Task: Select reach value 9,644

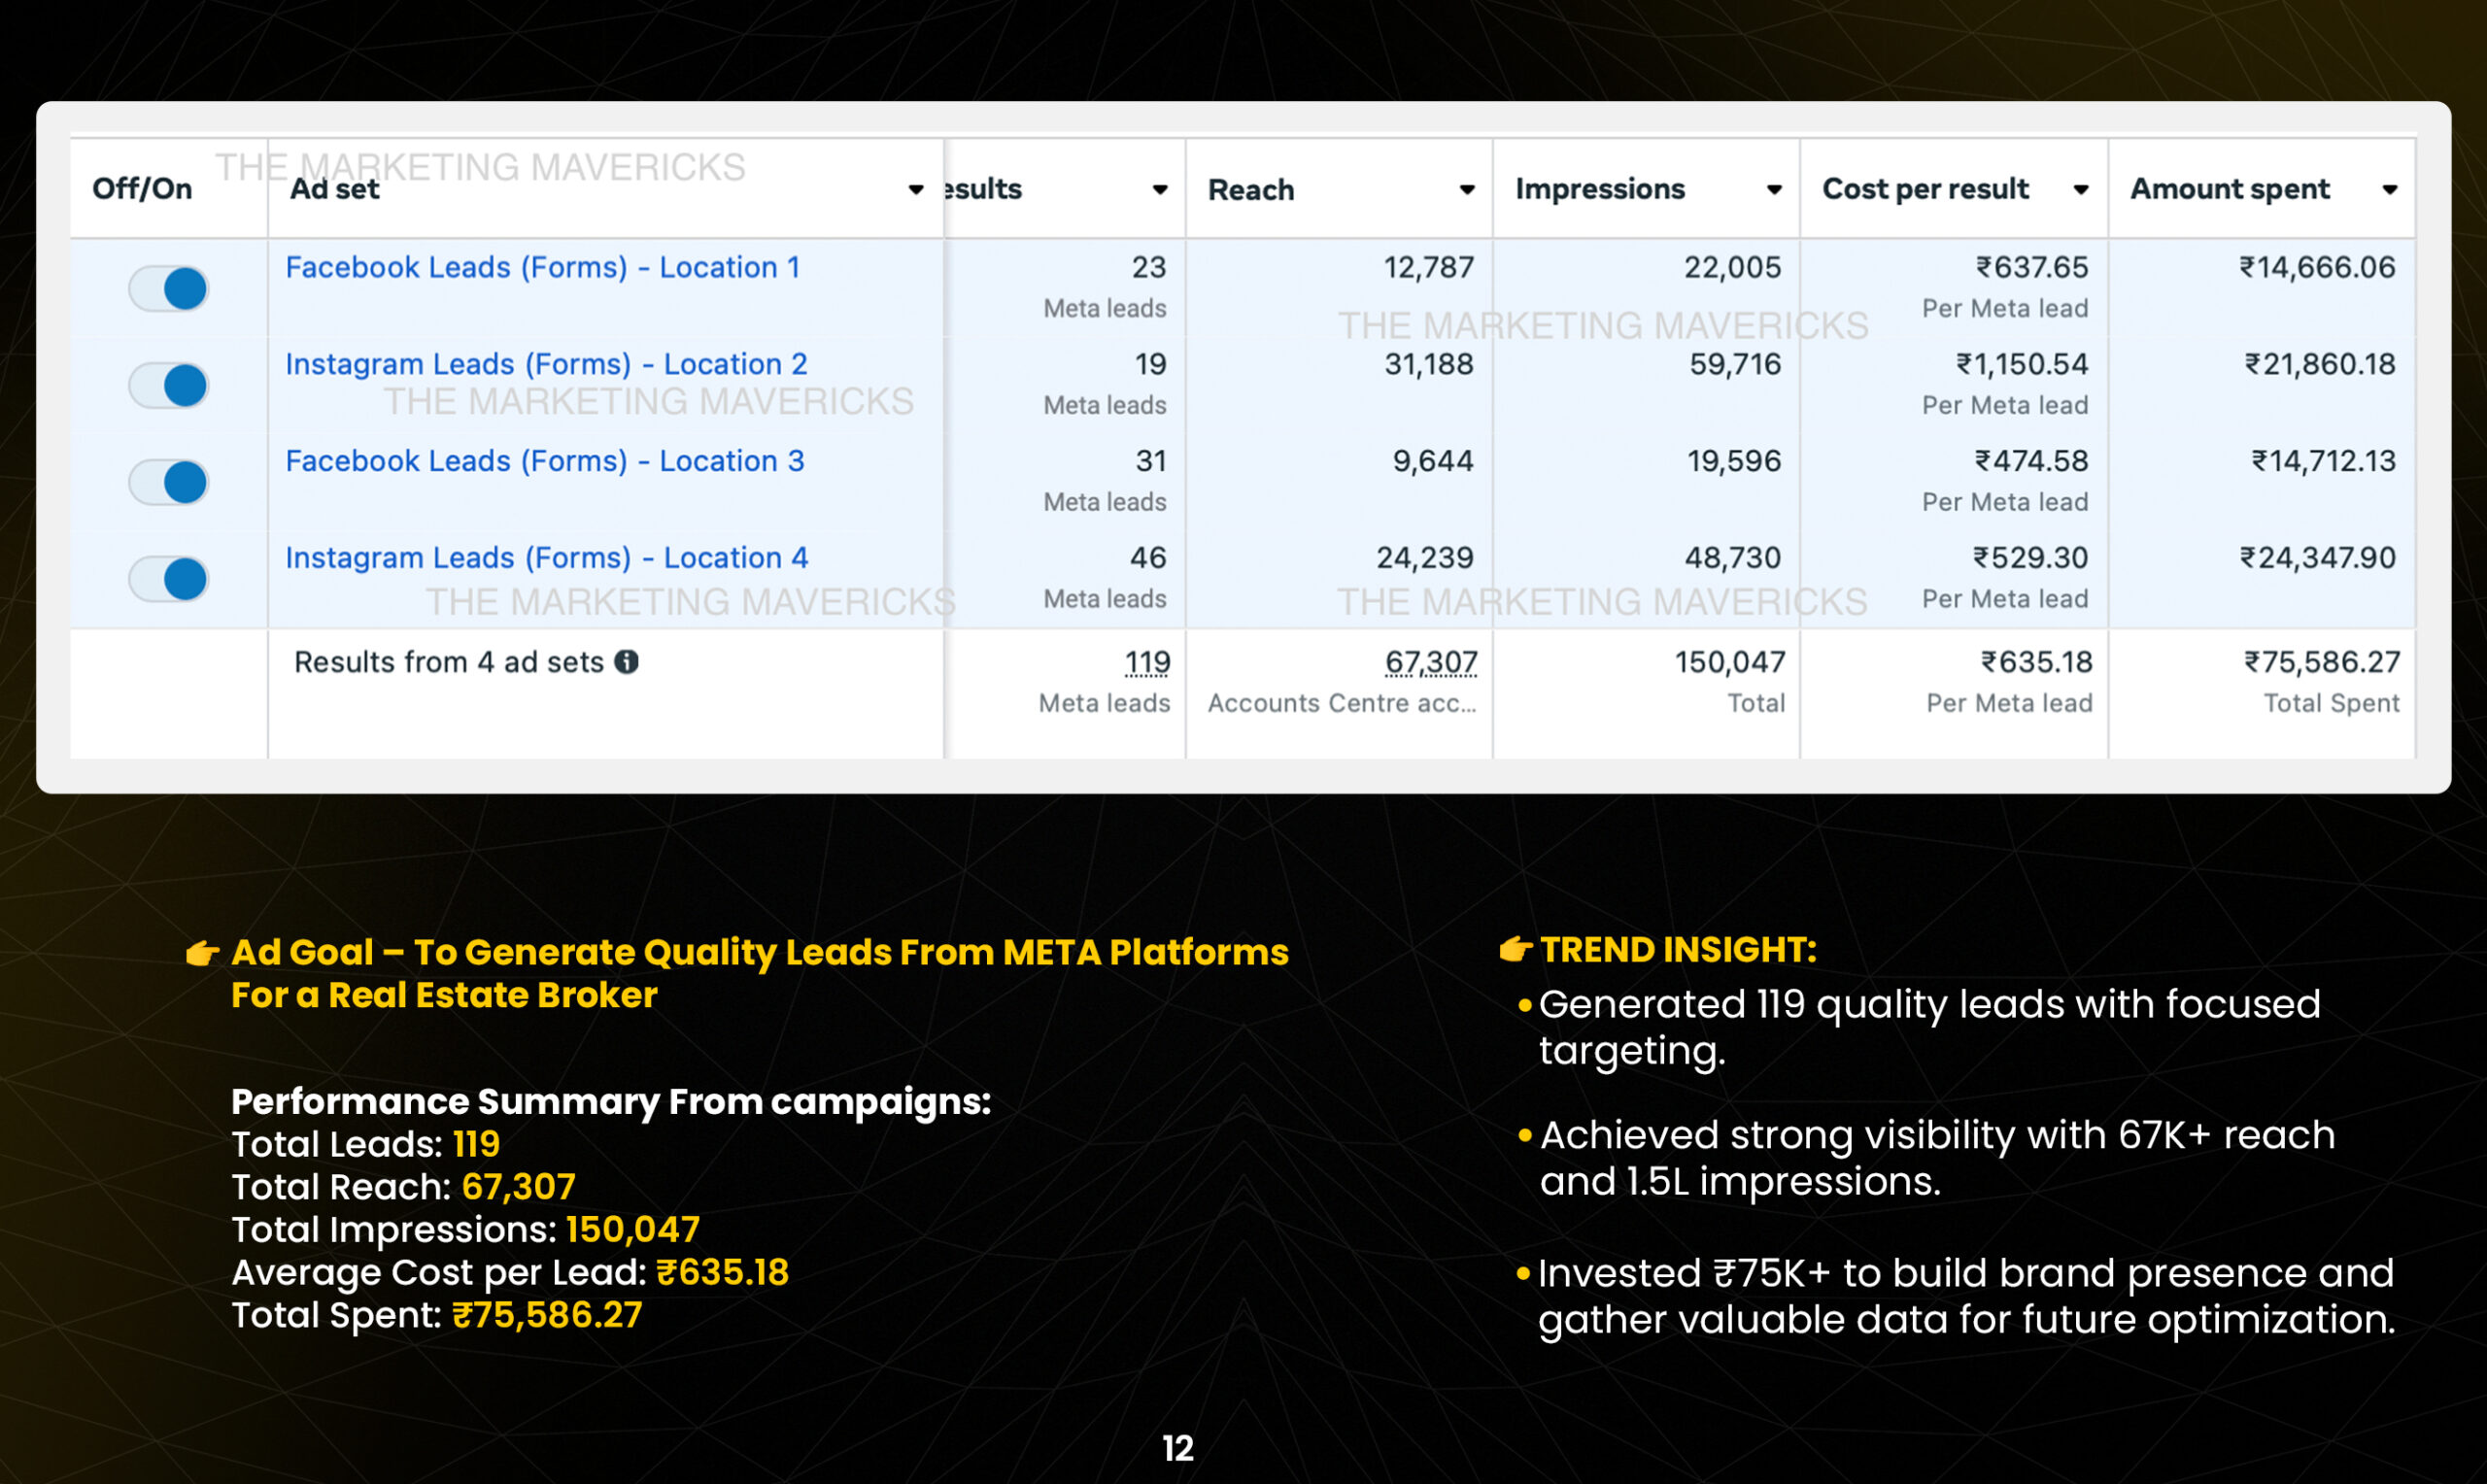Action: (x=1433, y=462)
